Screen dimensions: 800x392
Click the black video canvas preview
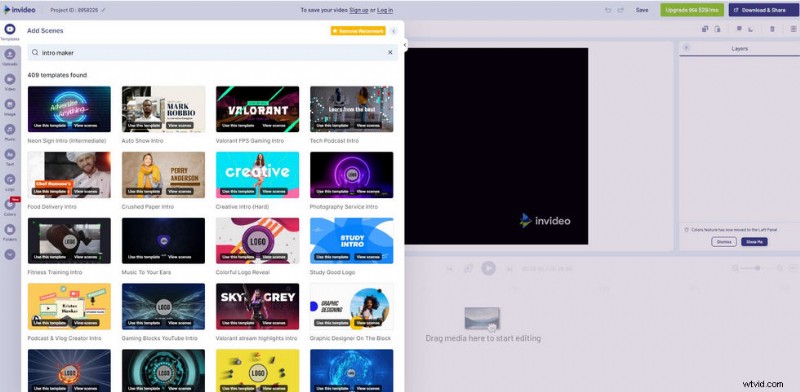[496, 146]
